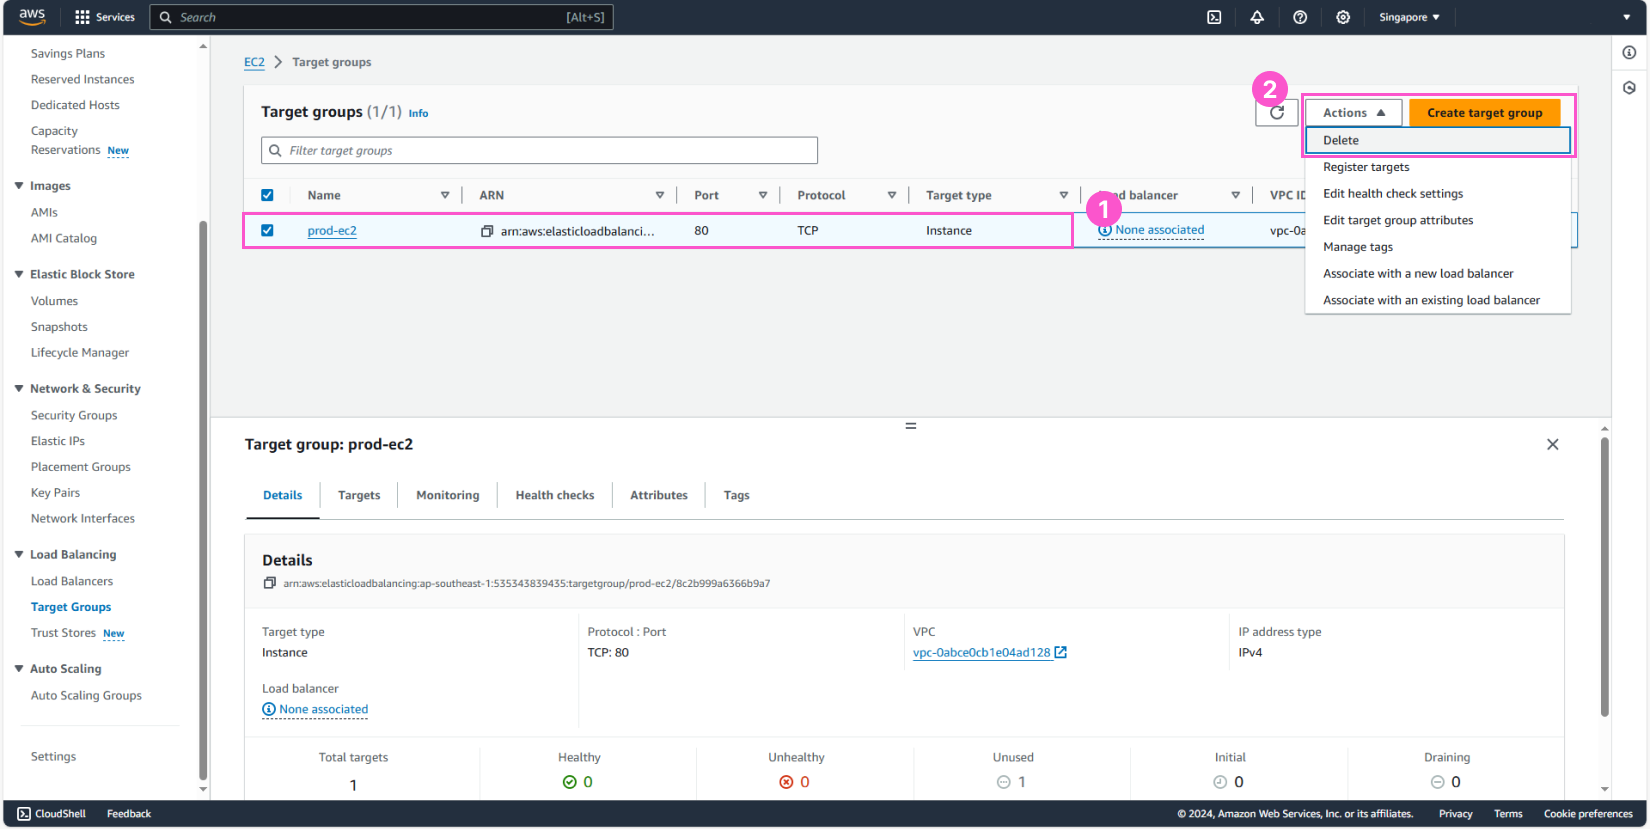Open the Actions dropdown button
The width and height of the screenshot is (1650, 830).
[1353, 113]
